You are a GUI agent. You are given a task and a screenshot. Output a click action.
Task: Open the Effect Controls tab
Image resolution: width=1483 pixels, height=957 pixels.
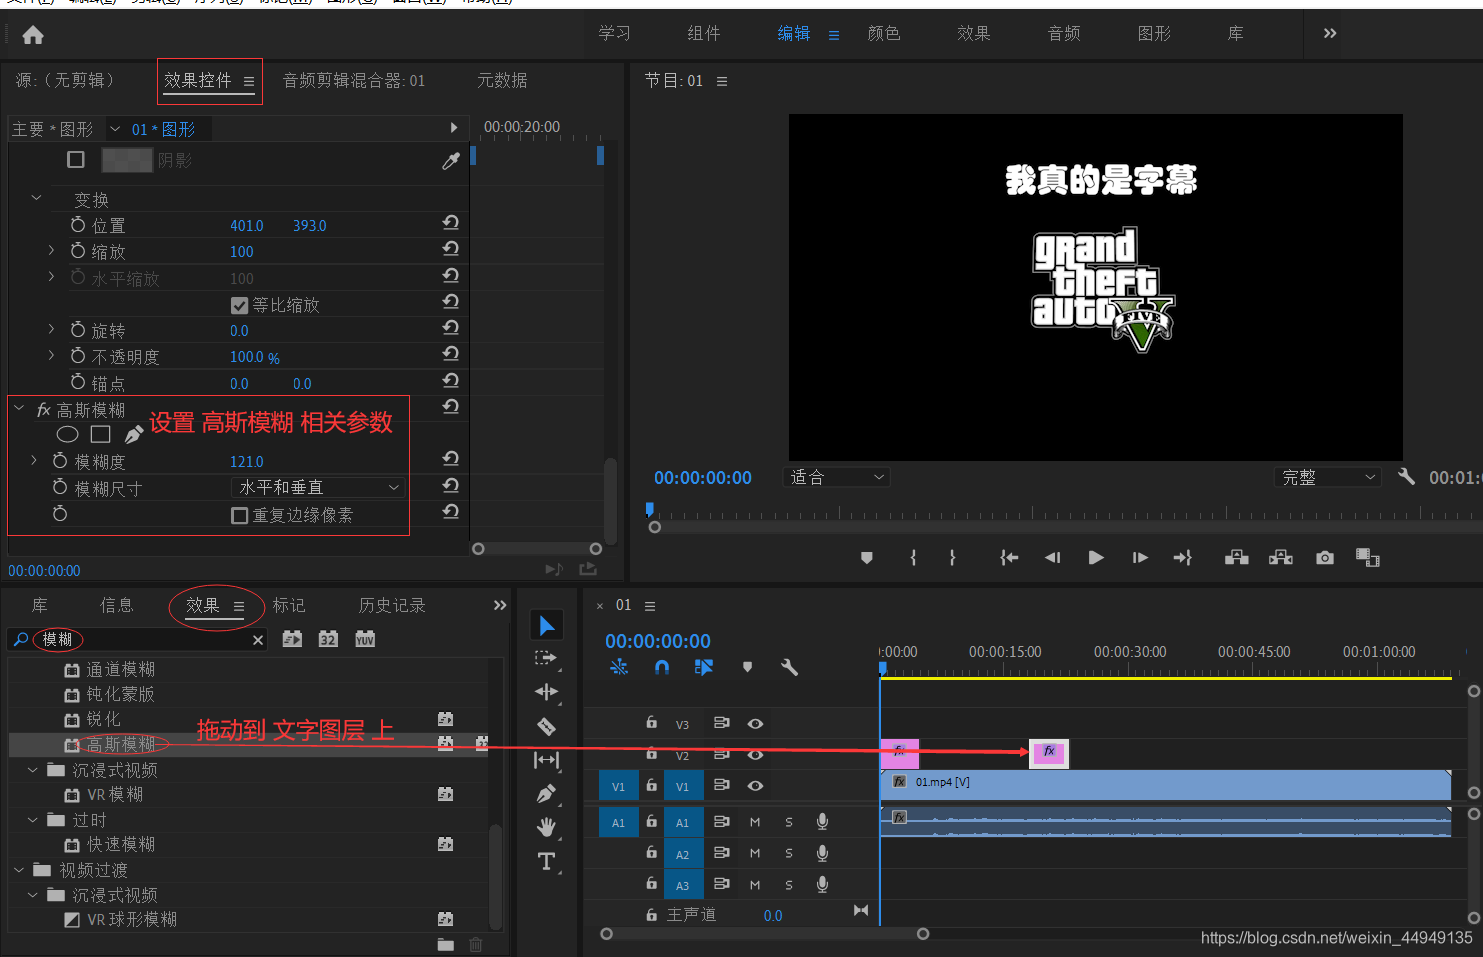pyautogui.click(x=198, y=80)
